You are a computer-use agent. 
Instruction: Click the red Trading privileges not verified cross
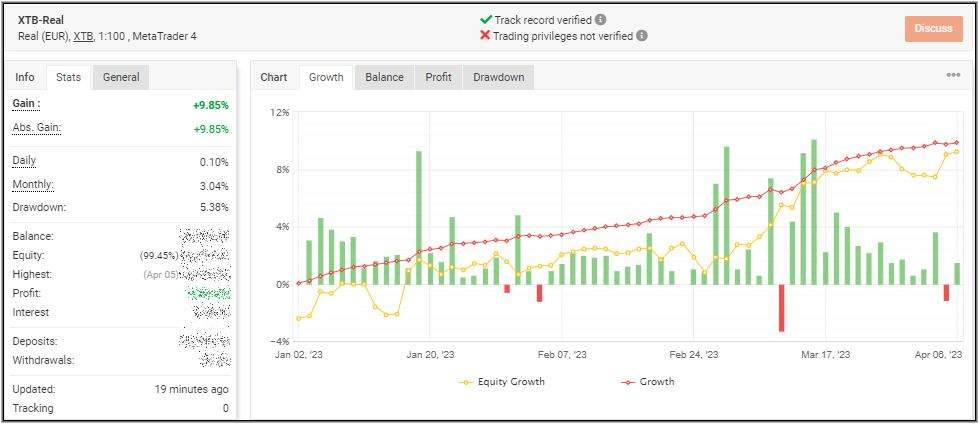[486, 35]
